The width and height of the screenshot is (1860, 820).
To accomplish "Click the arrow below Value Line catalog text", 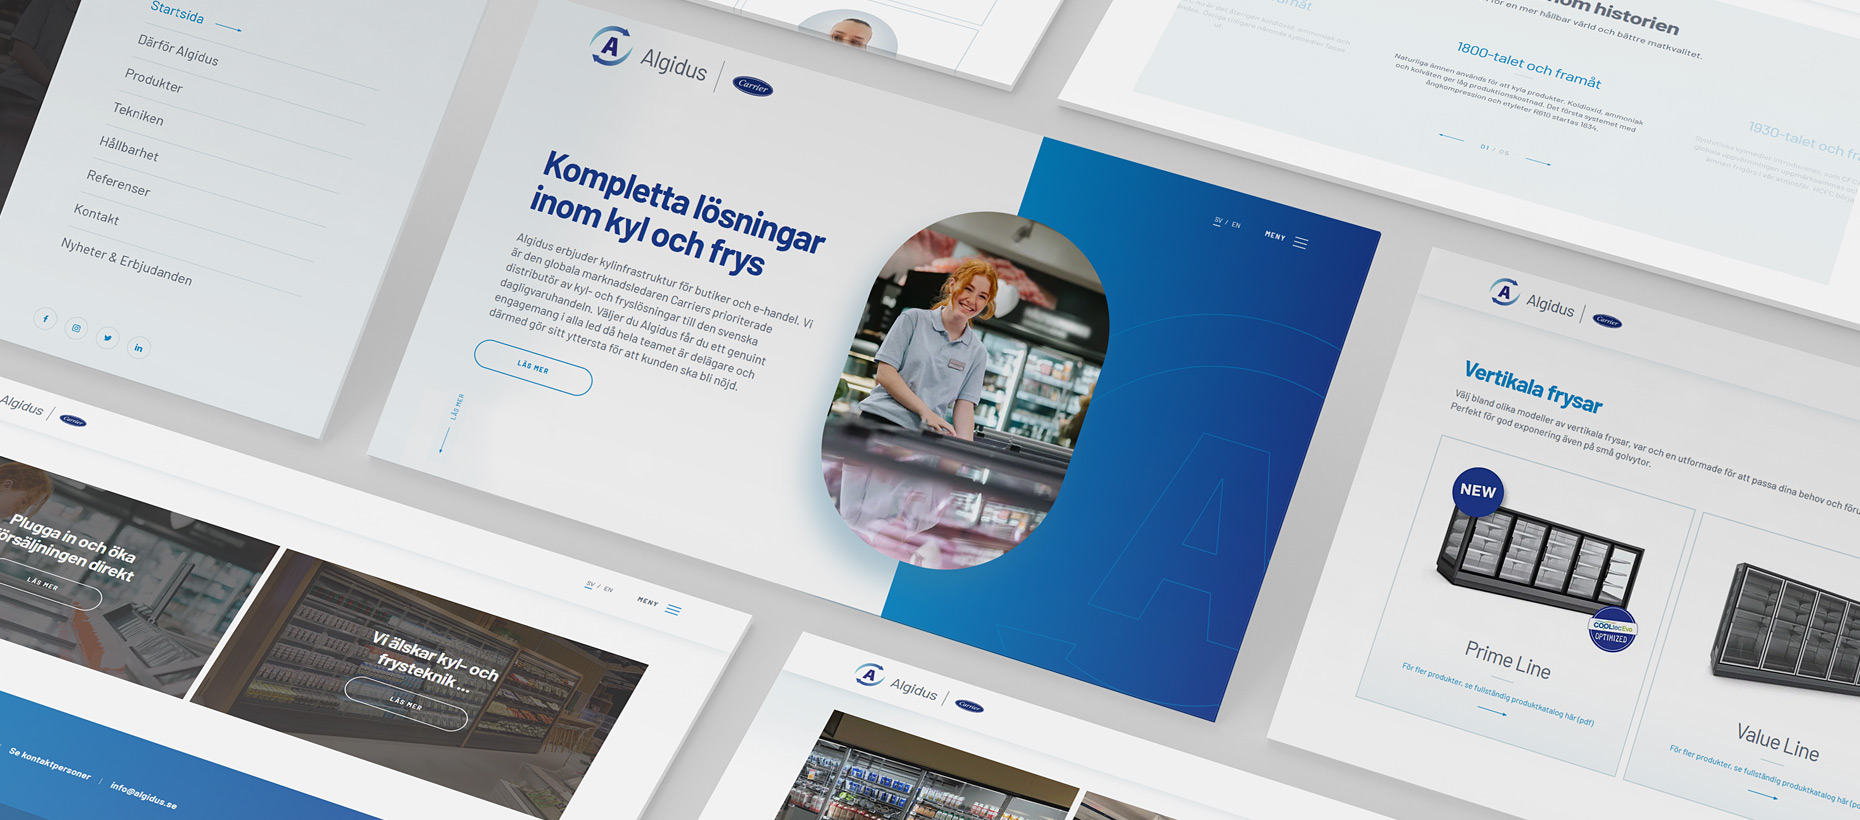I will click(1763, 795).
